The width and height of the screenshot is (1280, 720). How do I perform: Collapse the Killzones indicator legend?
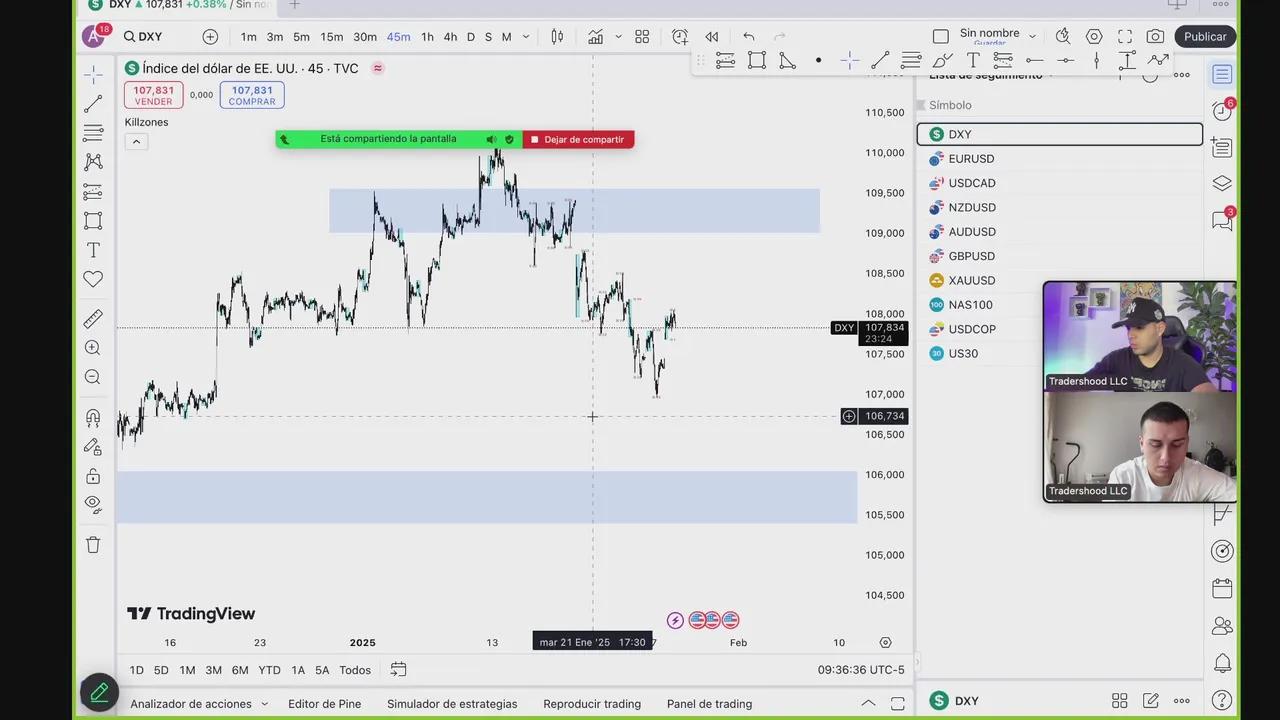(x=136, y=142)
